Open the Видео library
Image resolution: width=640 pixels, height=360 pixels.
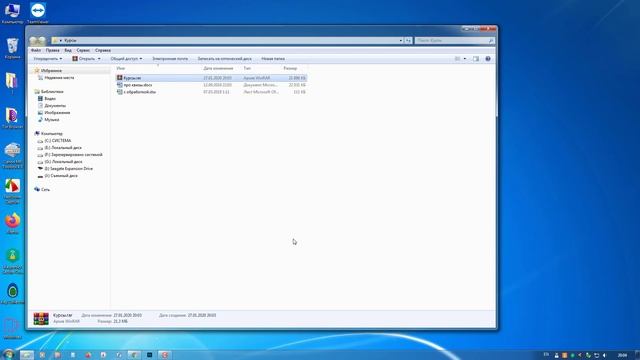click(50, 99)
